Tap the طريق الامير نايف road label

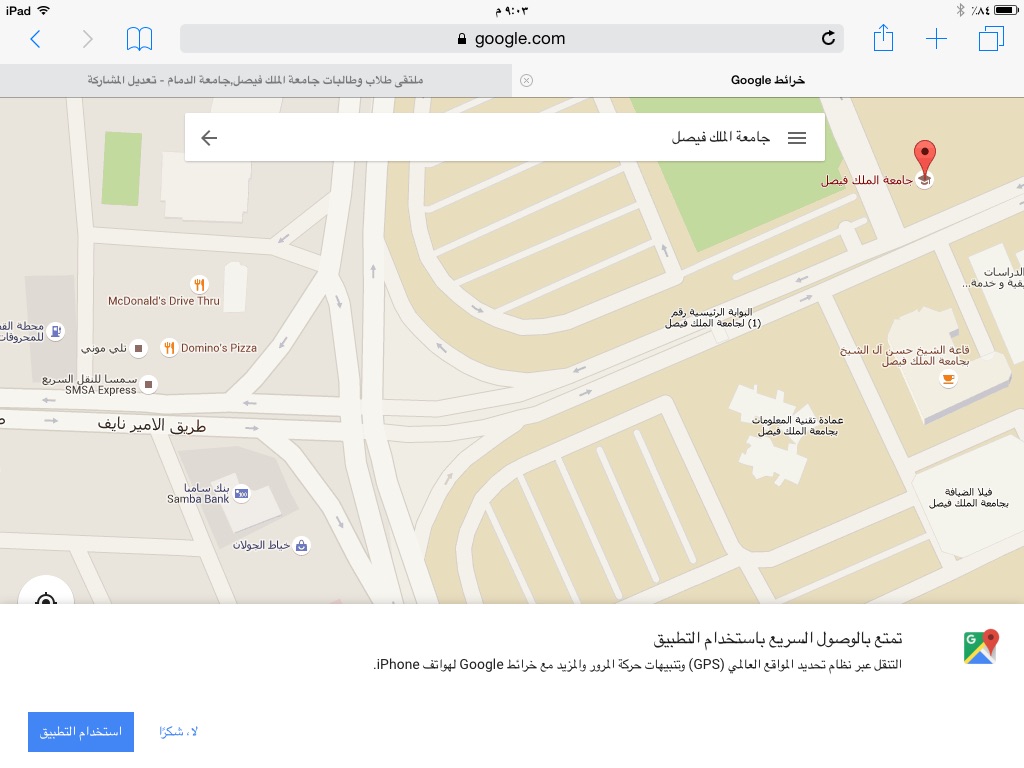coord(152,425)
